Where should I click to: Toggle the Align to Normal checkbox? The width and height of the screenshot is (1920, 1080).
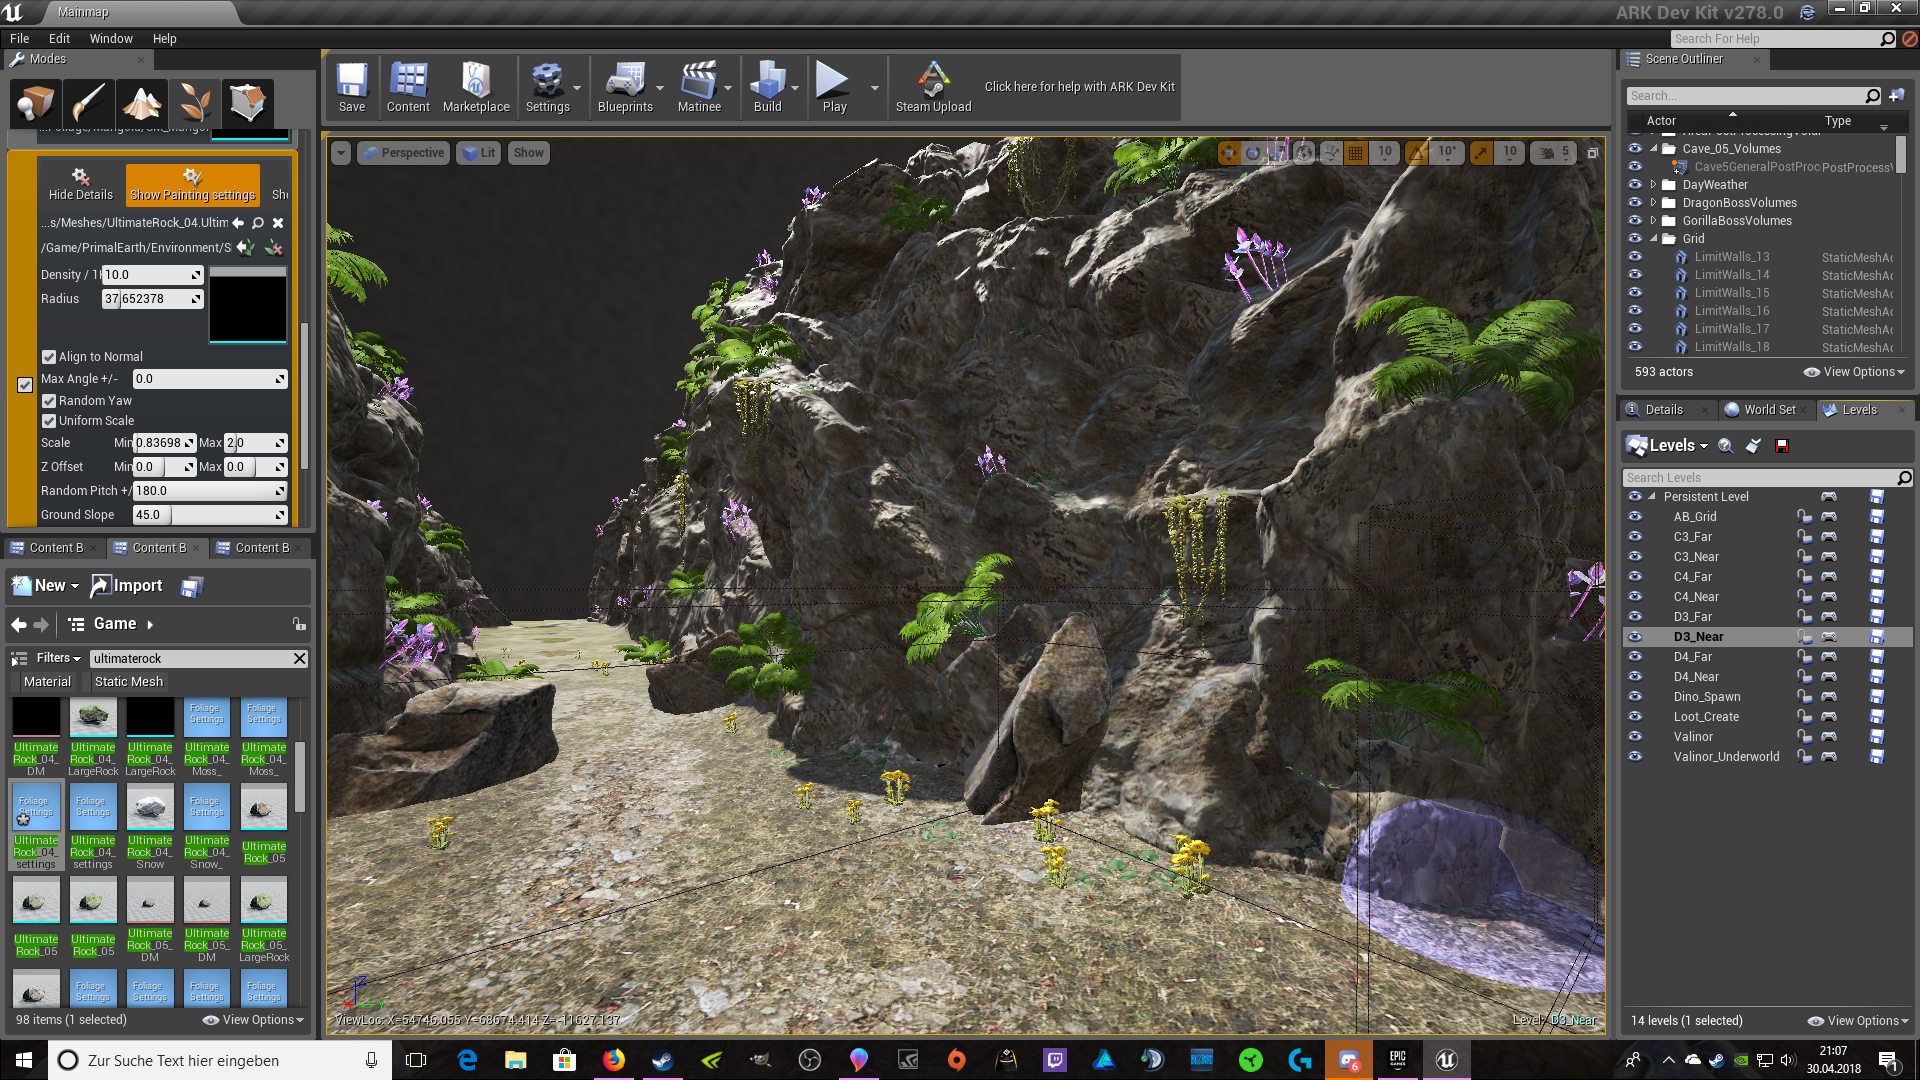click(x=49, y=357)
